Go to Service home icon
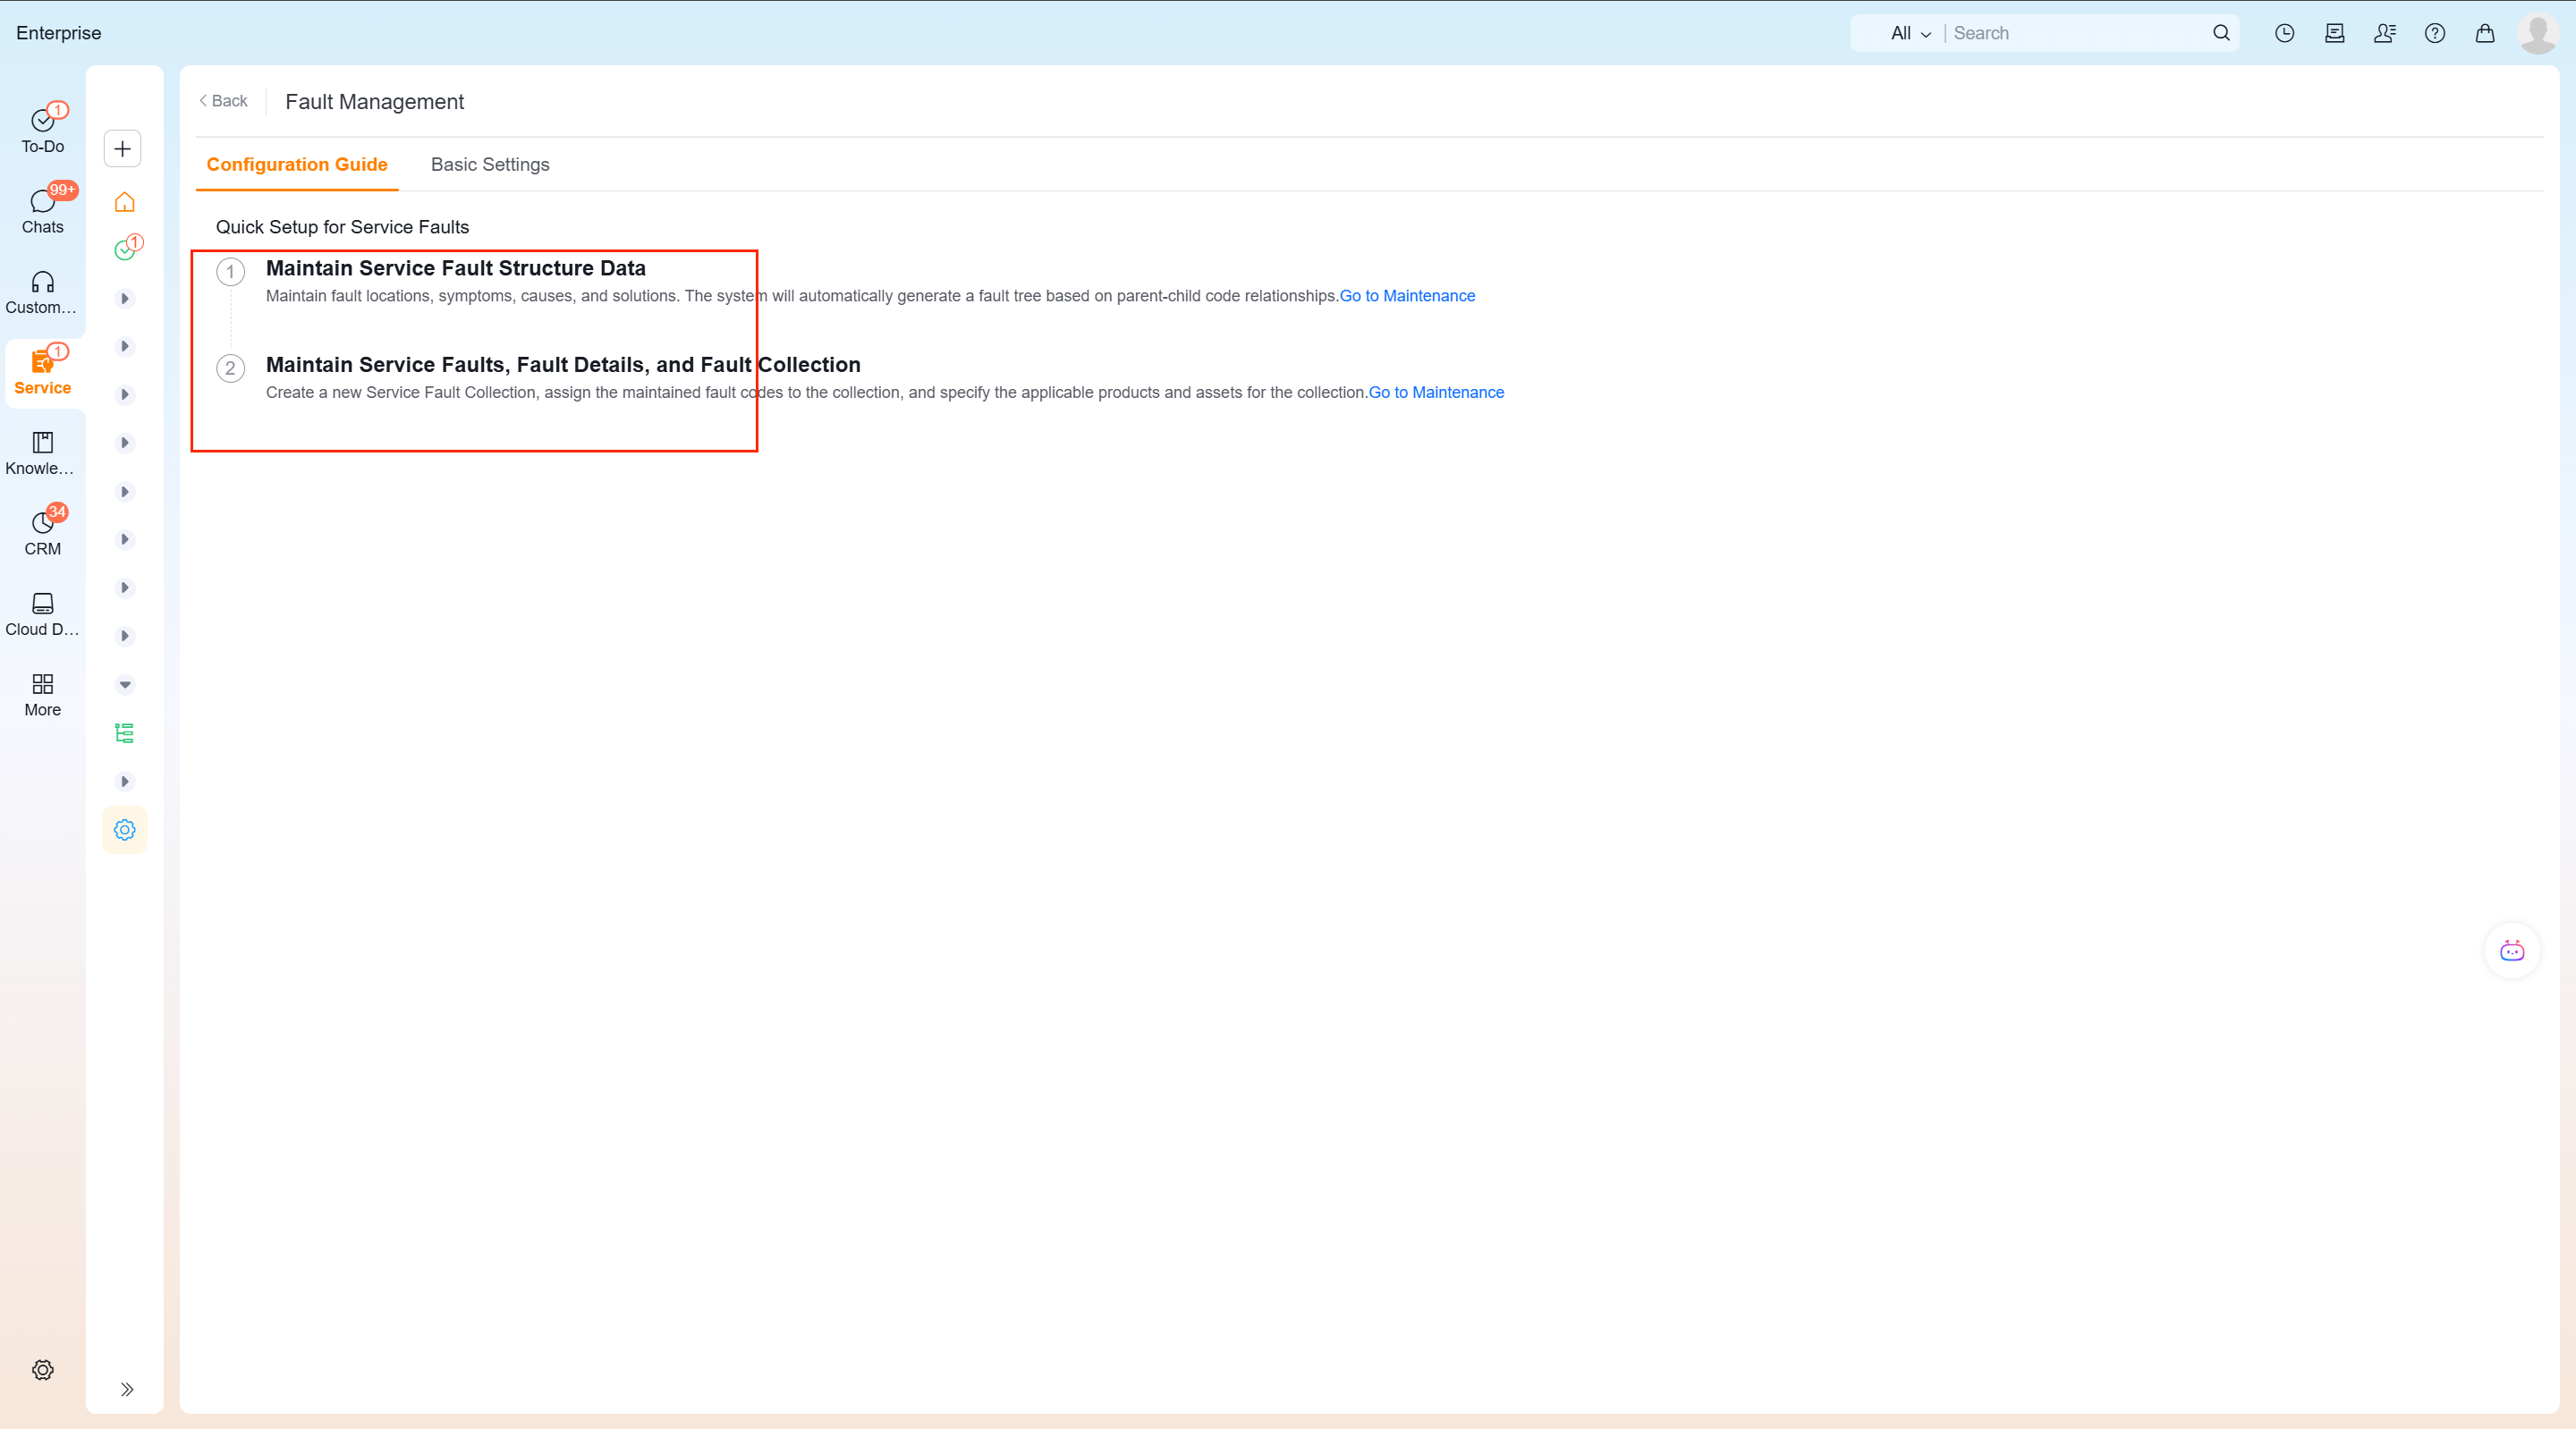 pyautogui.click(x=125, y=202)
